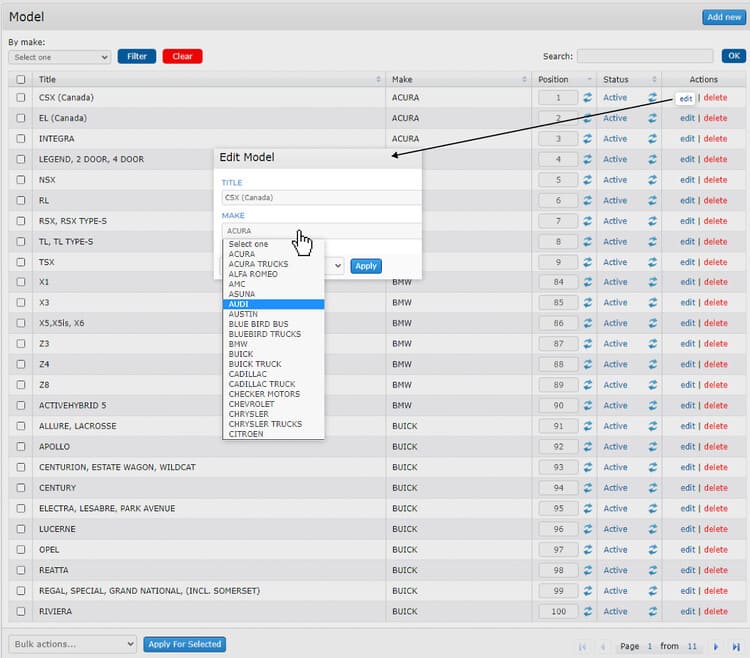This screenshot has height=658, width=750.
Task: Jump to last page arrow
Action: [736, 647]
